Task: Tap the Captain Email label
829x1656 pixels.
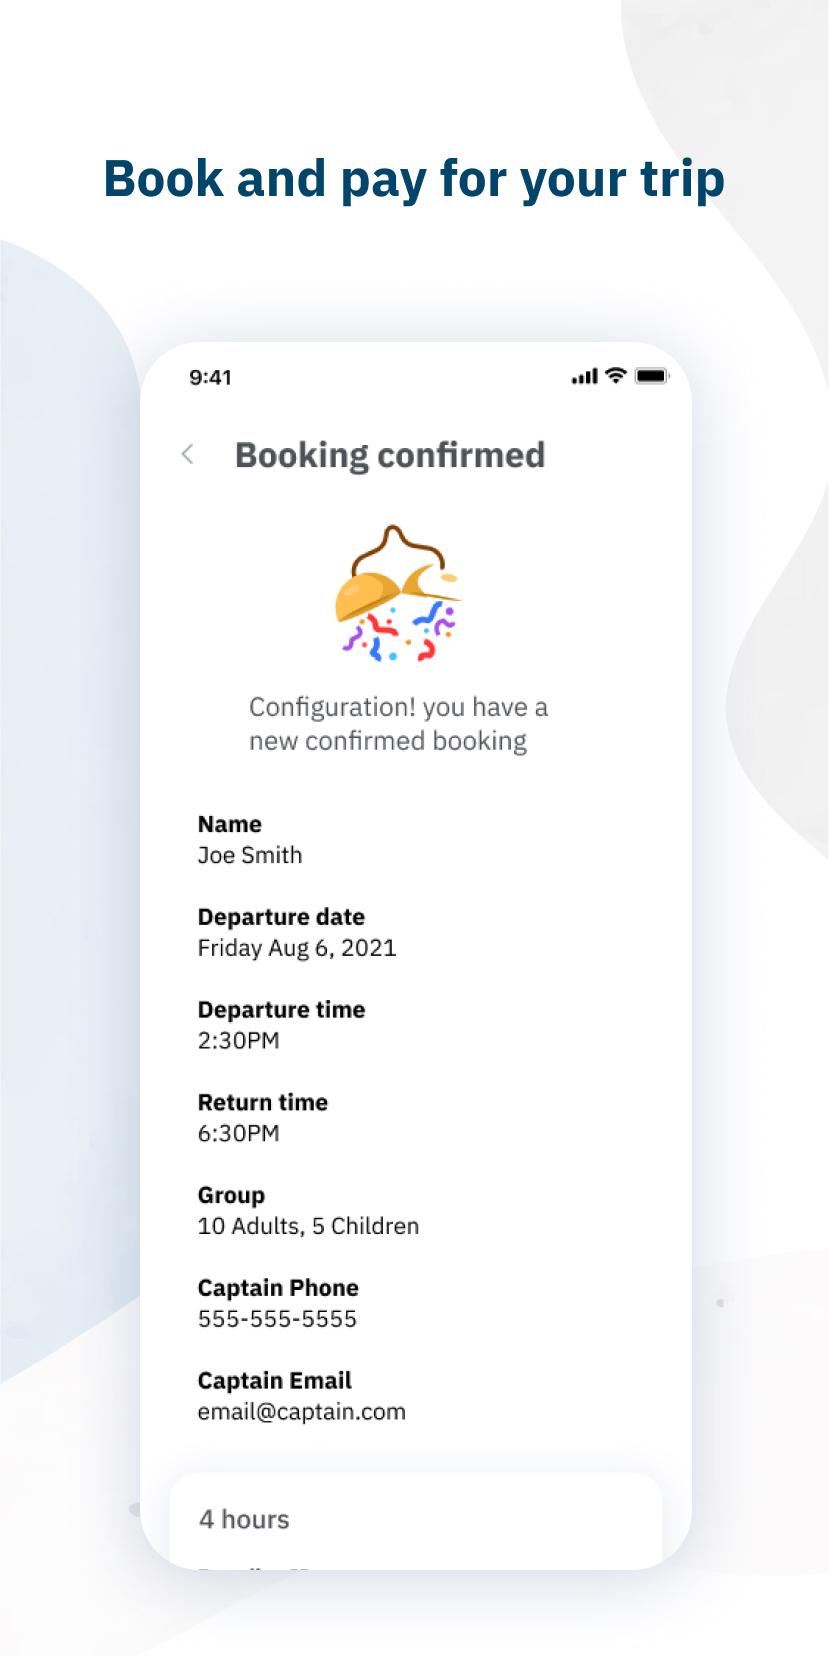Action: coord(275,1381)
